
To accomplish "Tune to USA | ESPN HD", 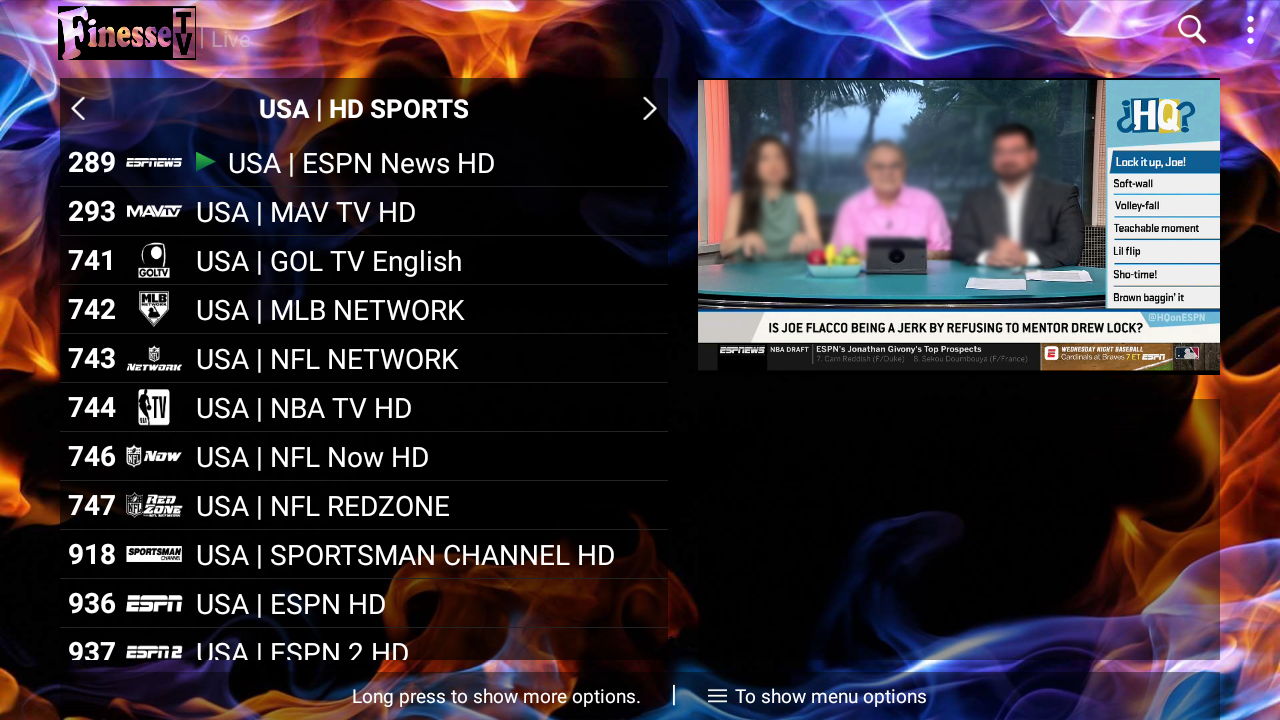I will [364, 603].
